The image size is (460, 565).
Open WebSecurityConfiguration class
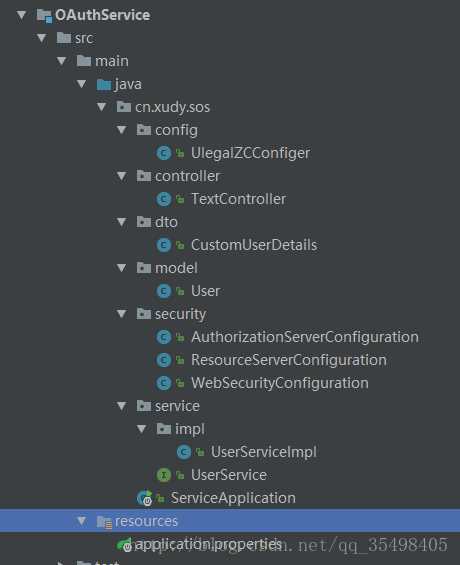pos(280,383)
